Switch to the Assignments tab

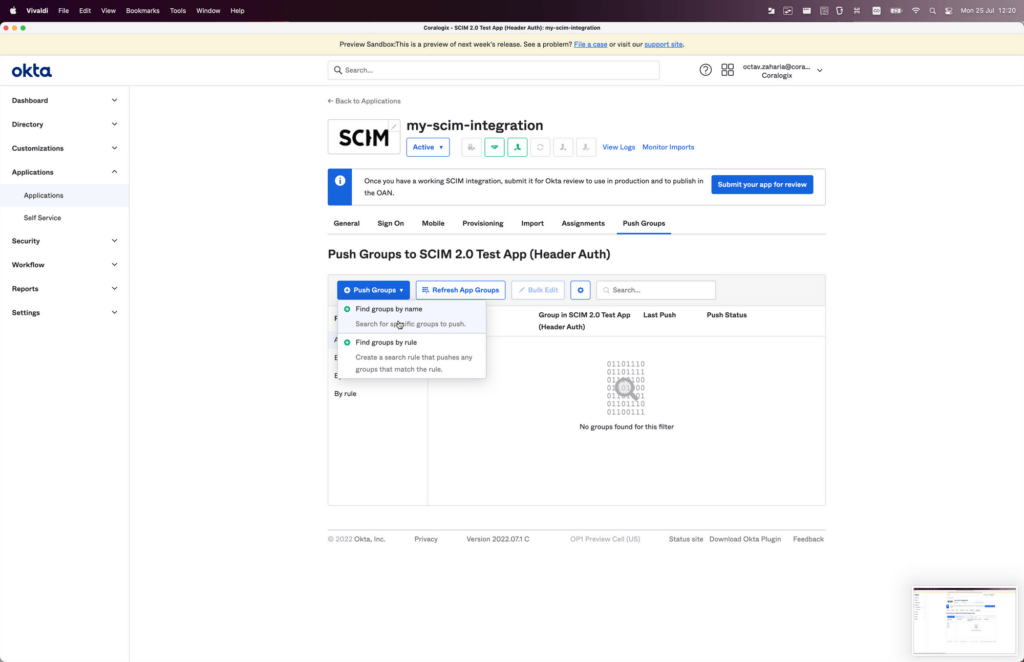pos(583,223)
